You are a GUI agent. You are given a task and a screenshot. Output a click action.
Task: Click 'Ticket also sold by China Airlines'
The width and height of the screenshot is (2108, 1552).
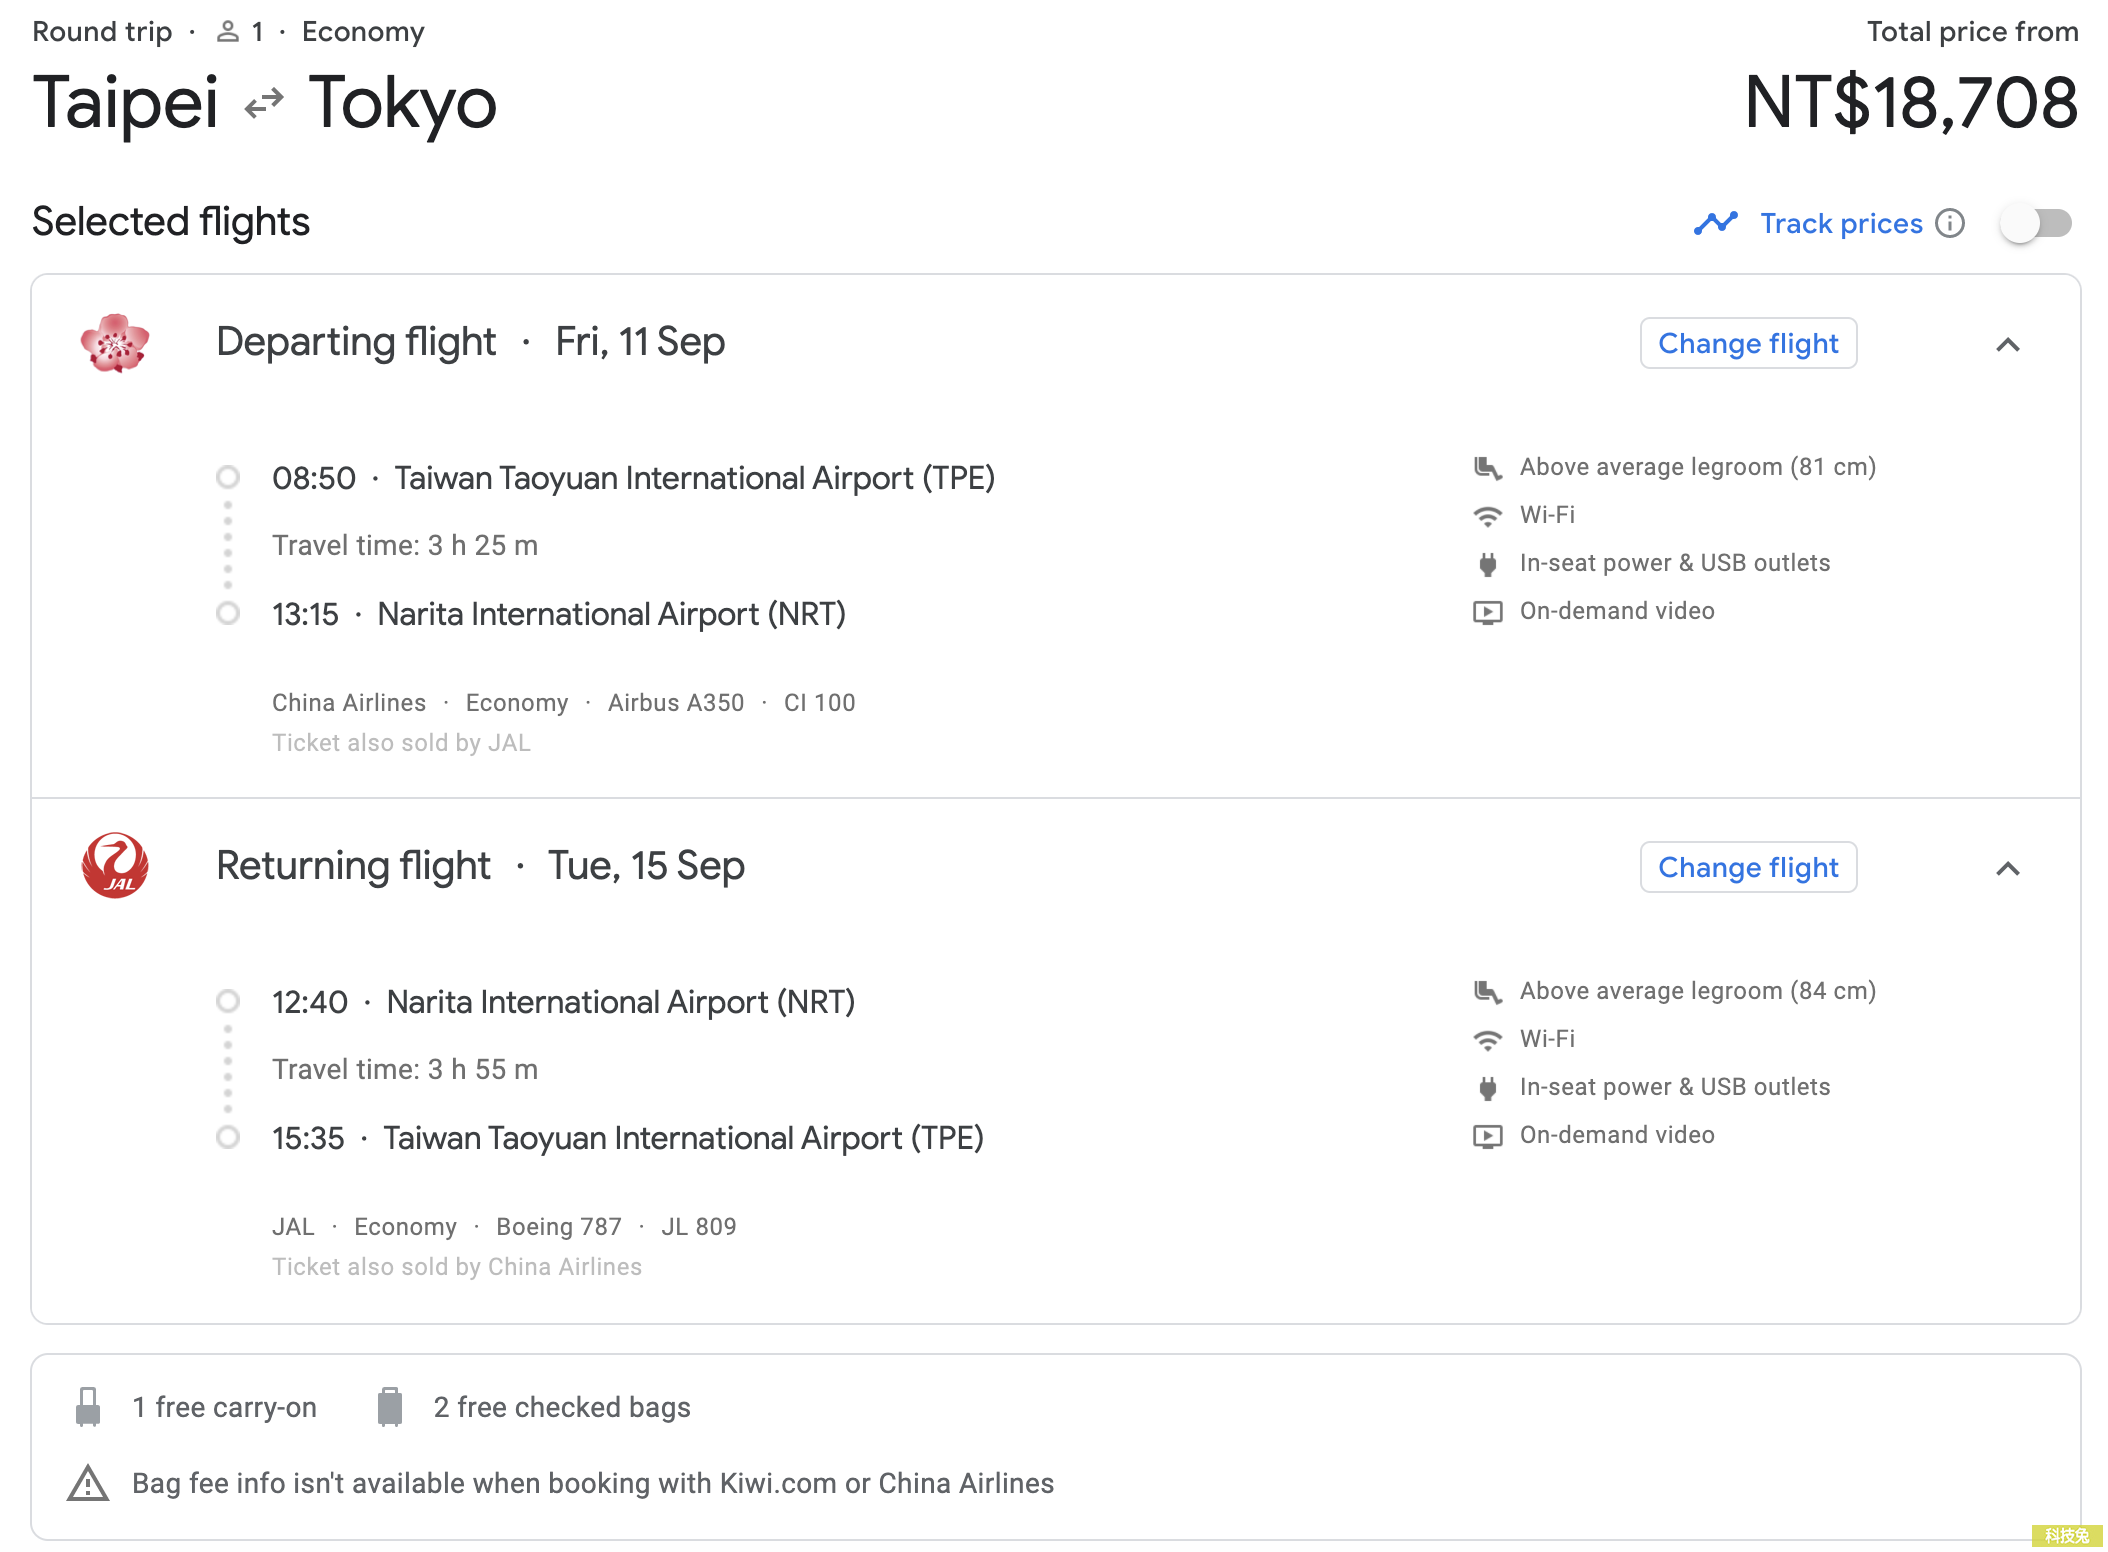[457, 1267]
